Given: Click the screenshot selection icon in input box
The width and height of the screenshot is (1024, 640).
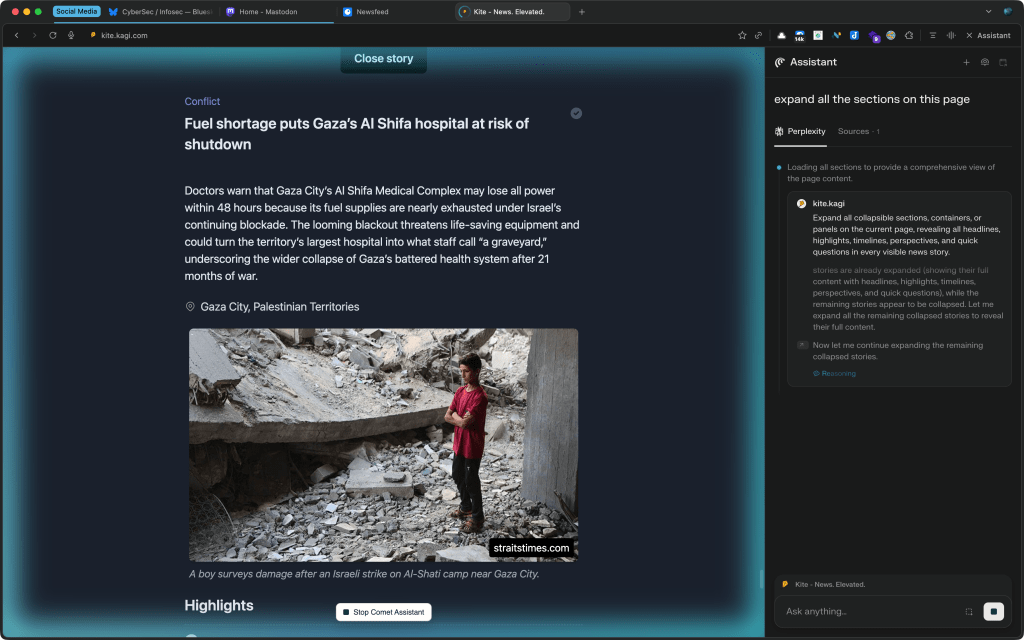Looking at the screenshot, I should pyautogui.click(x=968, y=611).
